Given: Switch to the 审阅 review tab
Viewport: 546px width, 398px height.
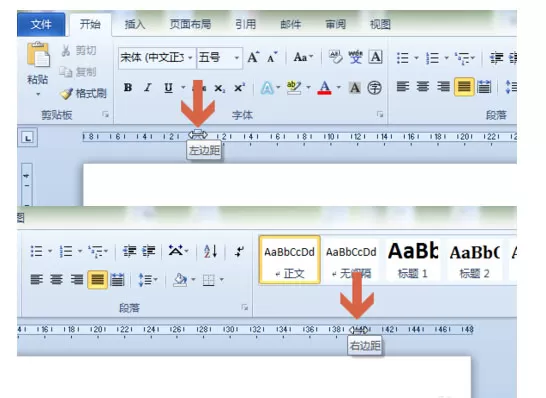Looking at the screenshot, I should coord(335,24).
